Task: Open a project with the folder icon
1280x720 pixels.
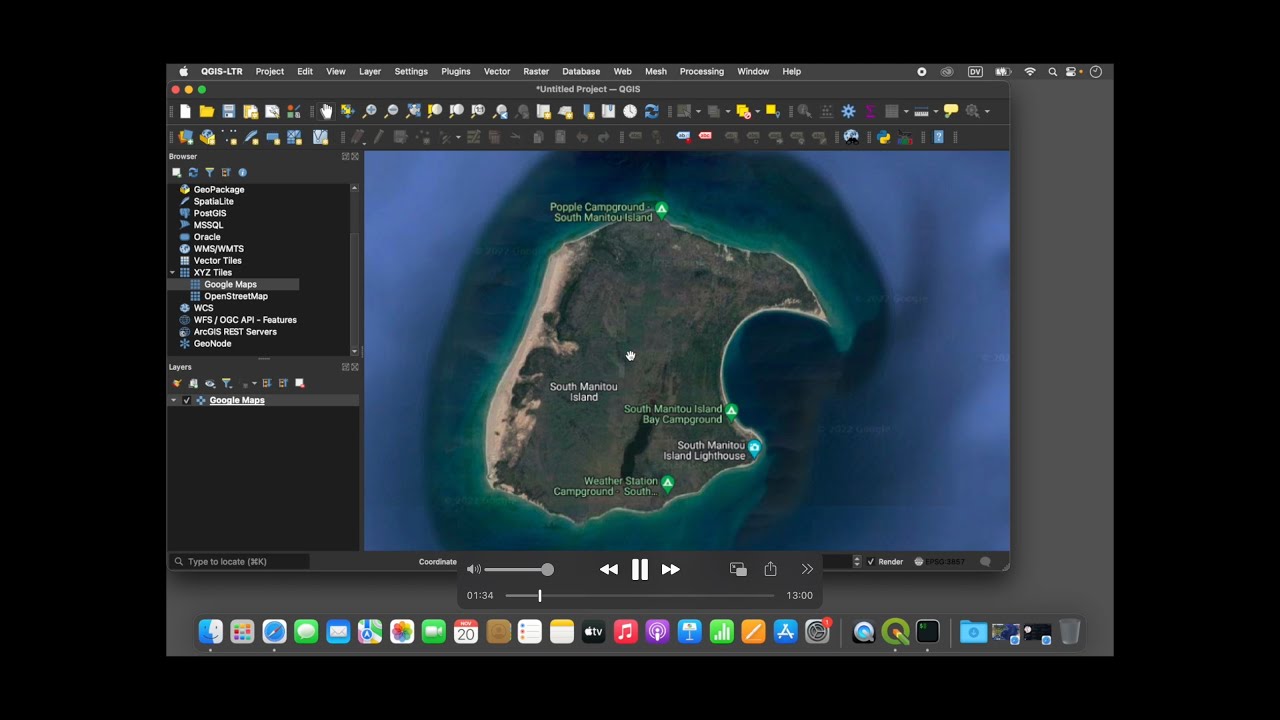Action: 207,111
